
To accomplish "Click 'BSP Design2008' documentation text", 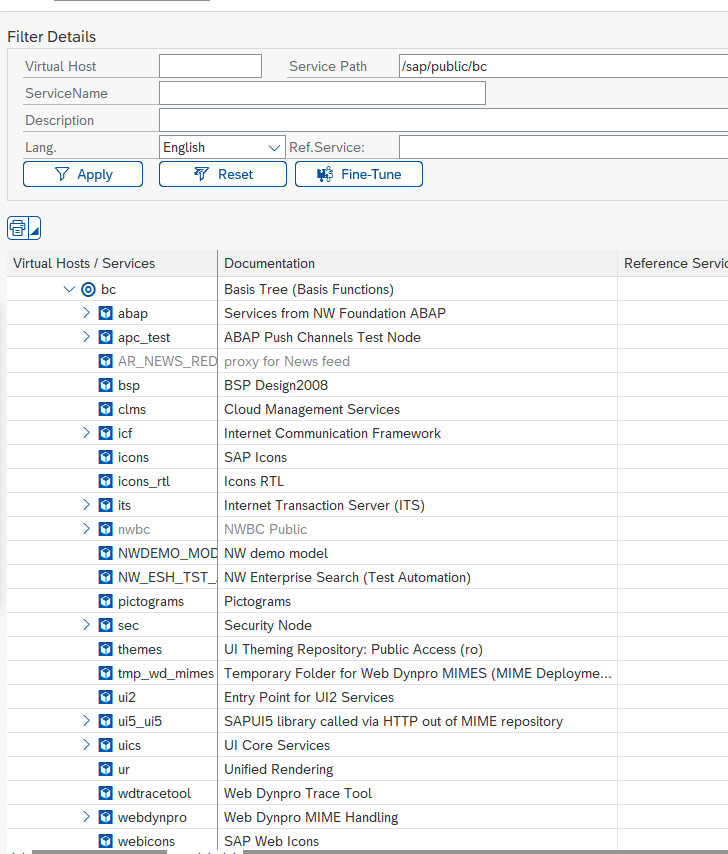I will [x=276, y=386].
